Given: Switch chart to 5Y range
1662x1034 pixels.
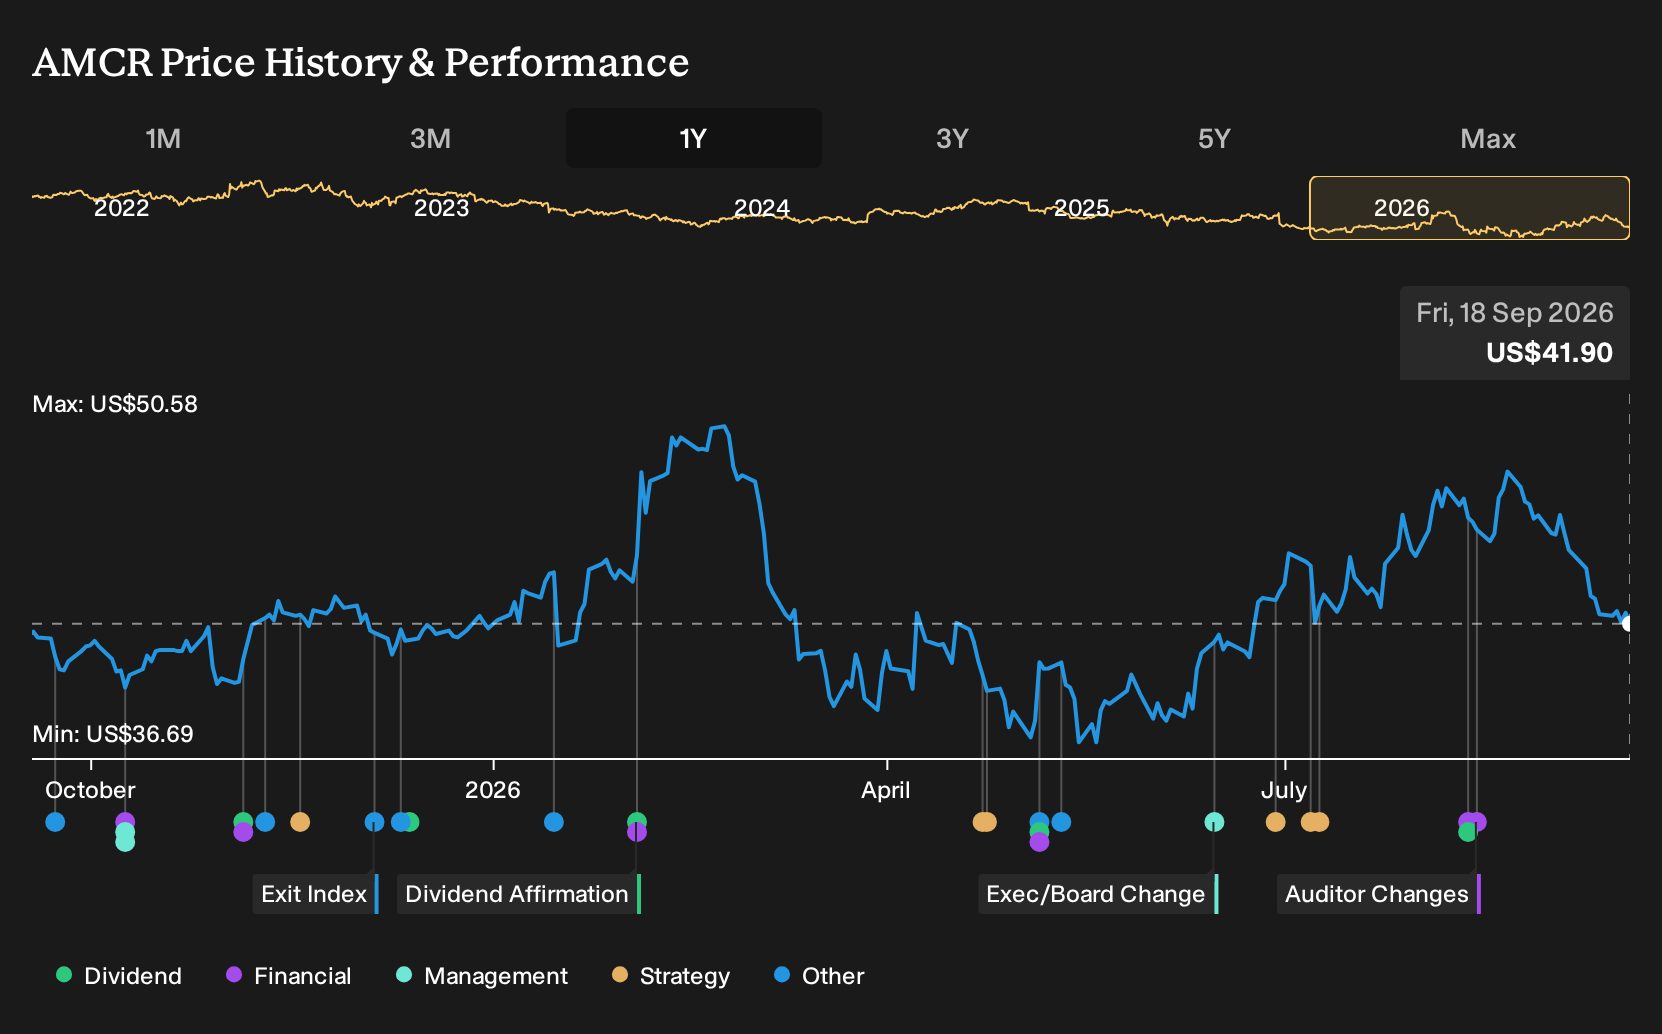Looking at the screenshot, I should [x=1214, y=138].
